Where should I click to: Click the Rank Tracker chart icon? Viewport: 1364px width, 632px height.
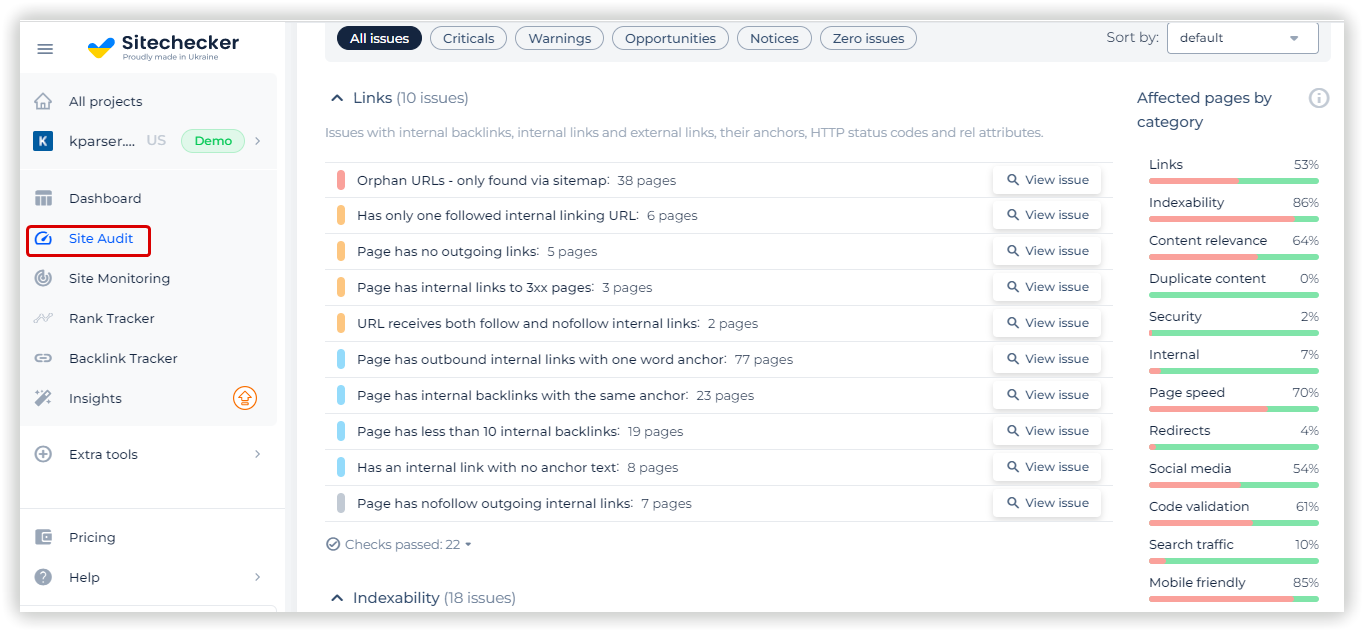pyautogui.click(x=43, y=318)
